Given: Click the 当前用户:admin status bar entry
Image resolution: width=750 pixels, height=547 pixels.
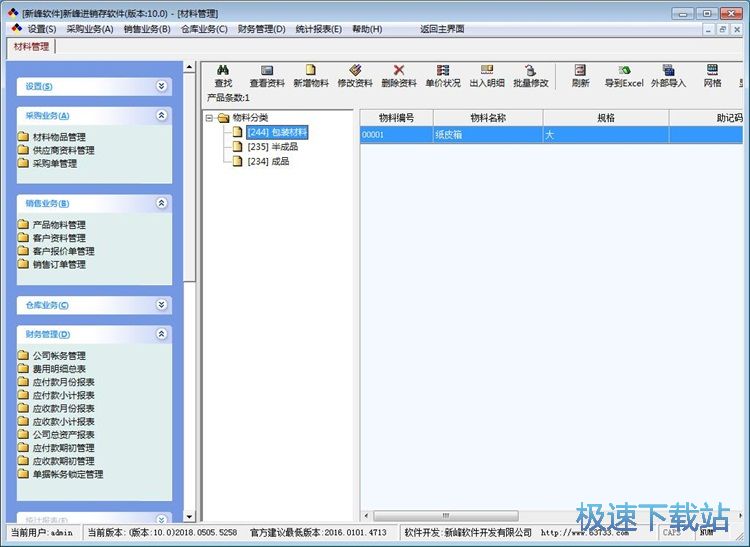Looking at the screenshot, I should coord(42,532).
